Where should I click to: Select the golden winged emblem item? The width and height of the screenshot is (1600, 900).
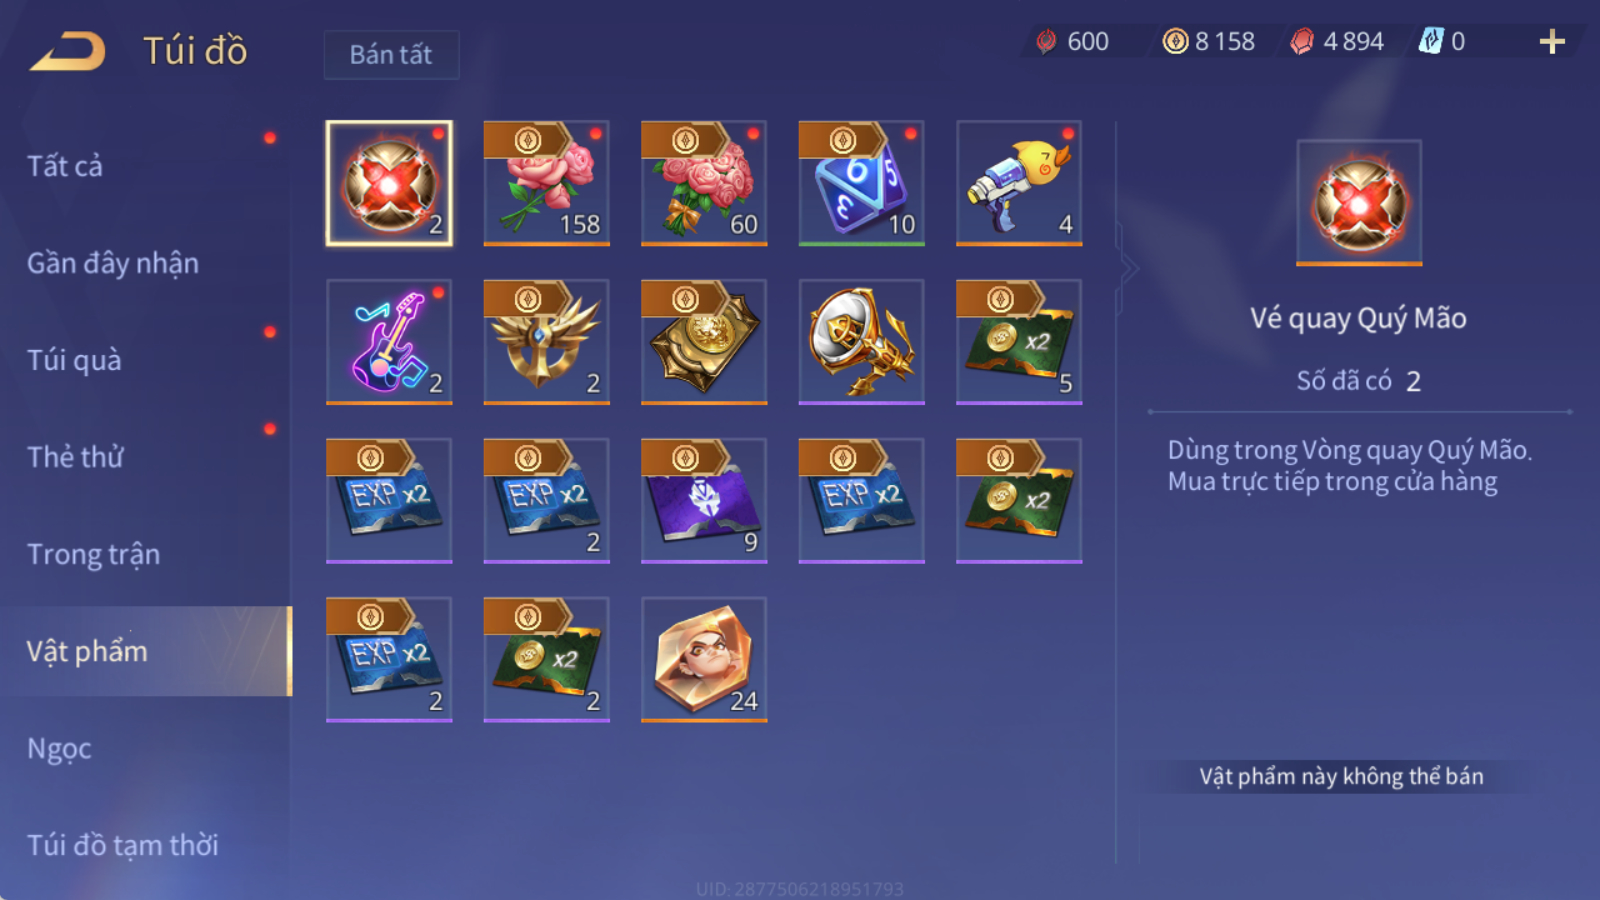point(546,342)
